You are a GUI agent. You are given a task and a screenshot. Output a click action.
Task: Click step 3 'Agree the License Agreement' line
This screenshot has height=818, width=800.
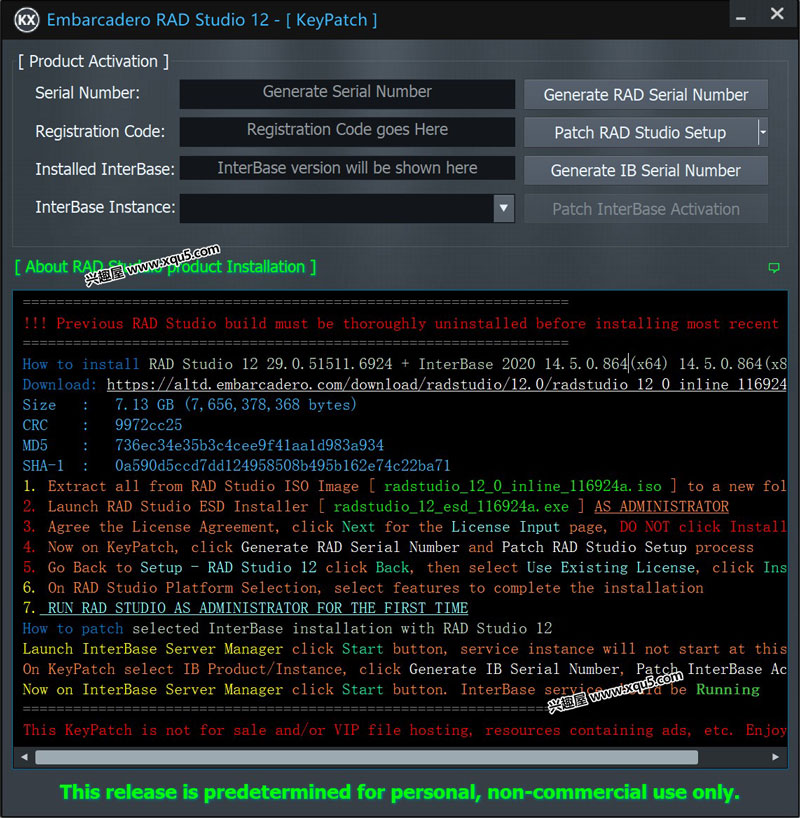point(404,527)
